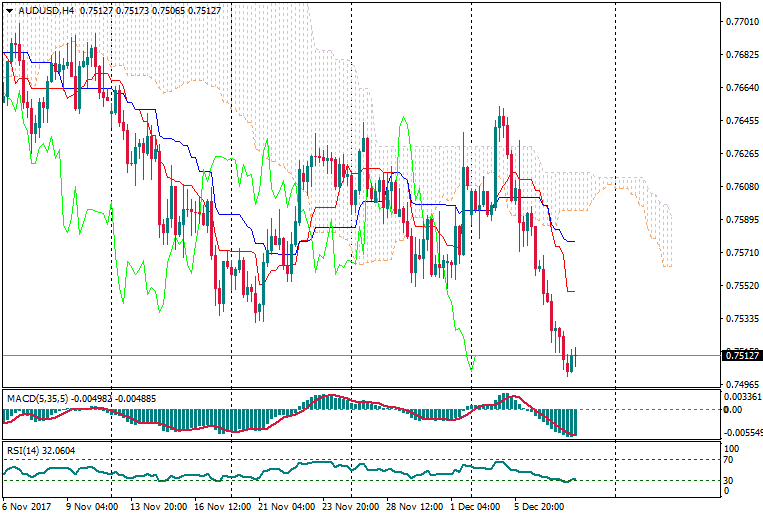Viewport: 763px width, 518px height.
Task: Open the dropdown arrow beside AUDUSD,H4
Action: coord(10,10)
